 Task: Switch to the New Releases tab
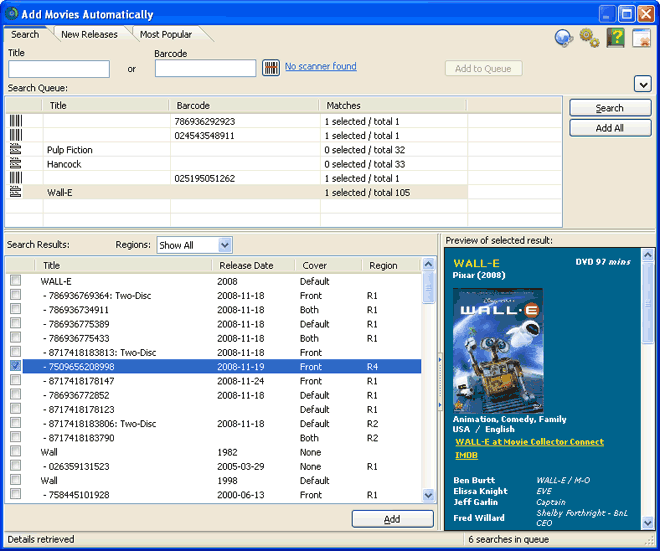pyautogui.click(x=89, y=35)
